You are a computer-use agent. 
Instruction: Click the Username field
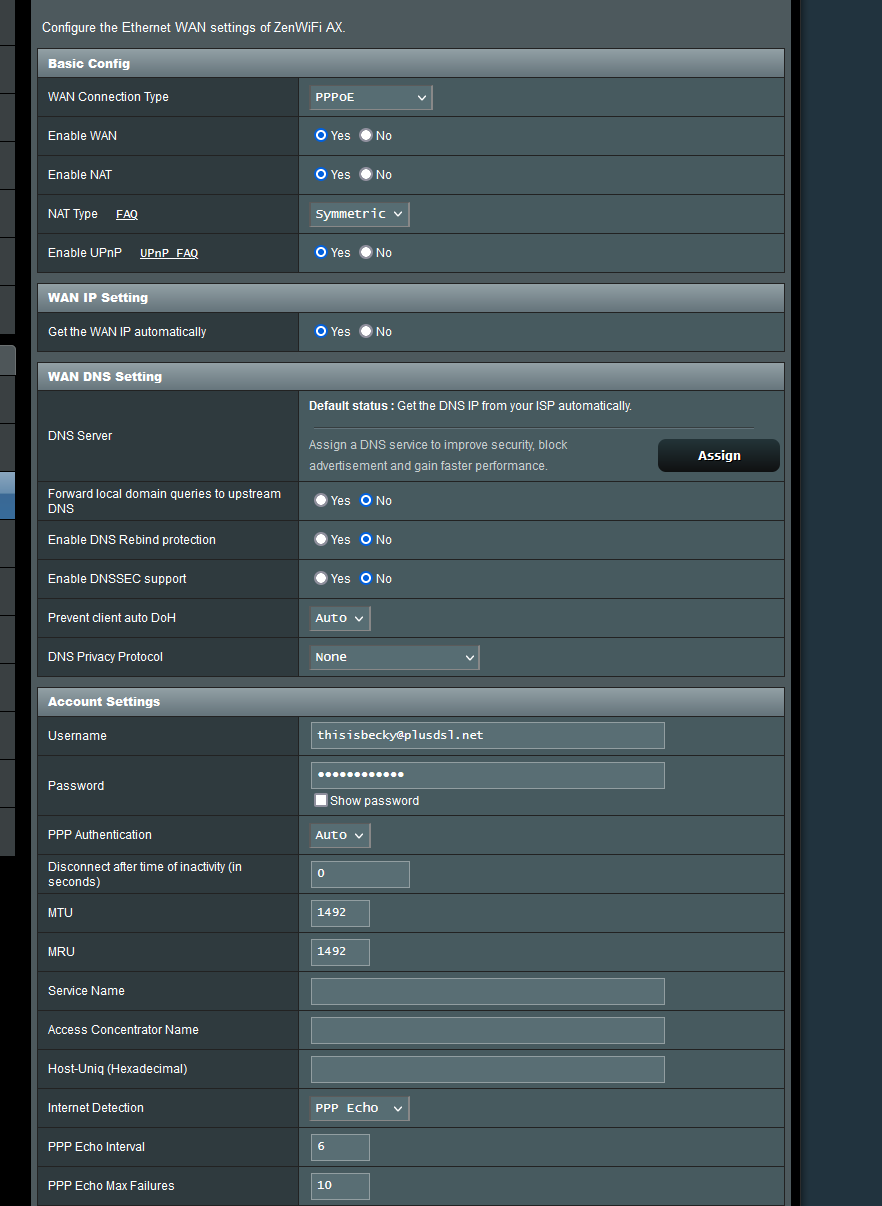tap(486, 735)
